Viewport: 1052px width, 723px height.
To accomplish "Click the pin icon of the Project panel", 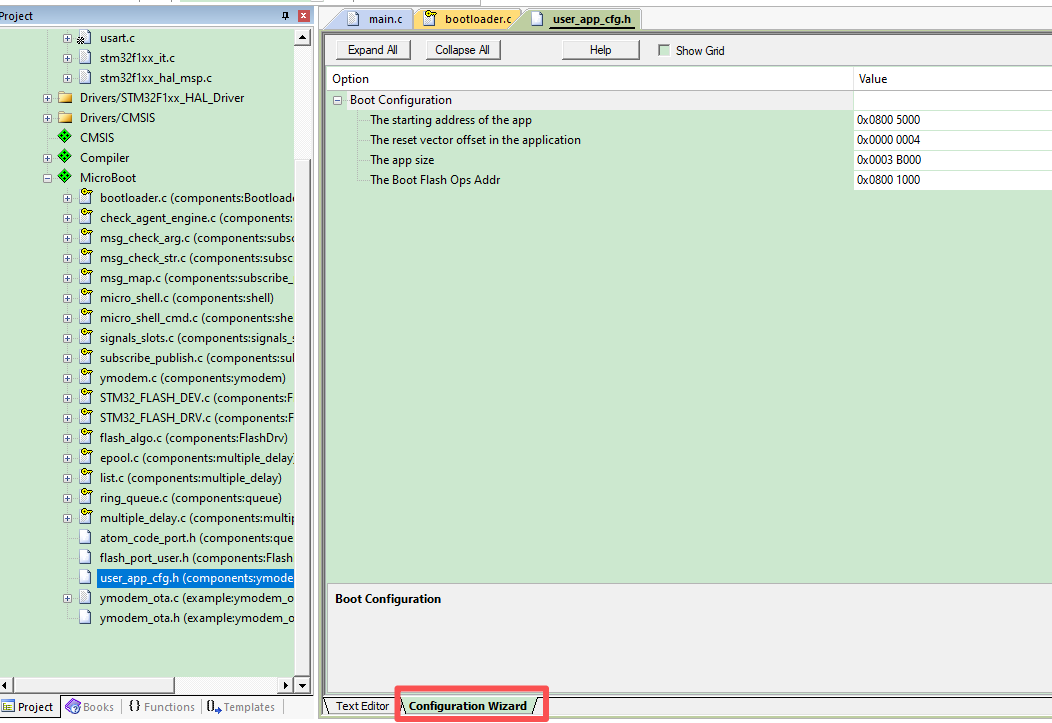I will point(285,15).
